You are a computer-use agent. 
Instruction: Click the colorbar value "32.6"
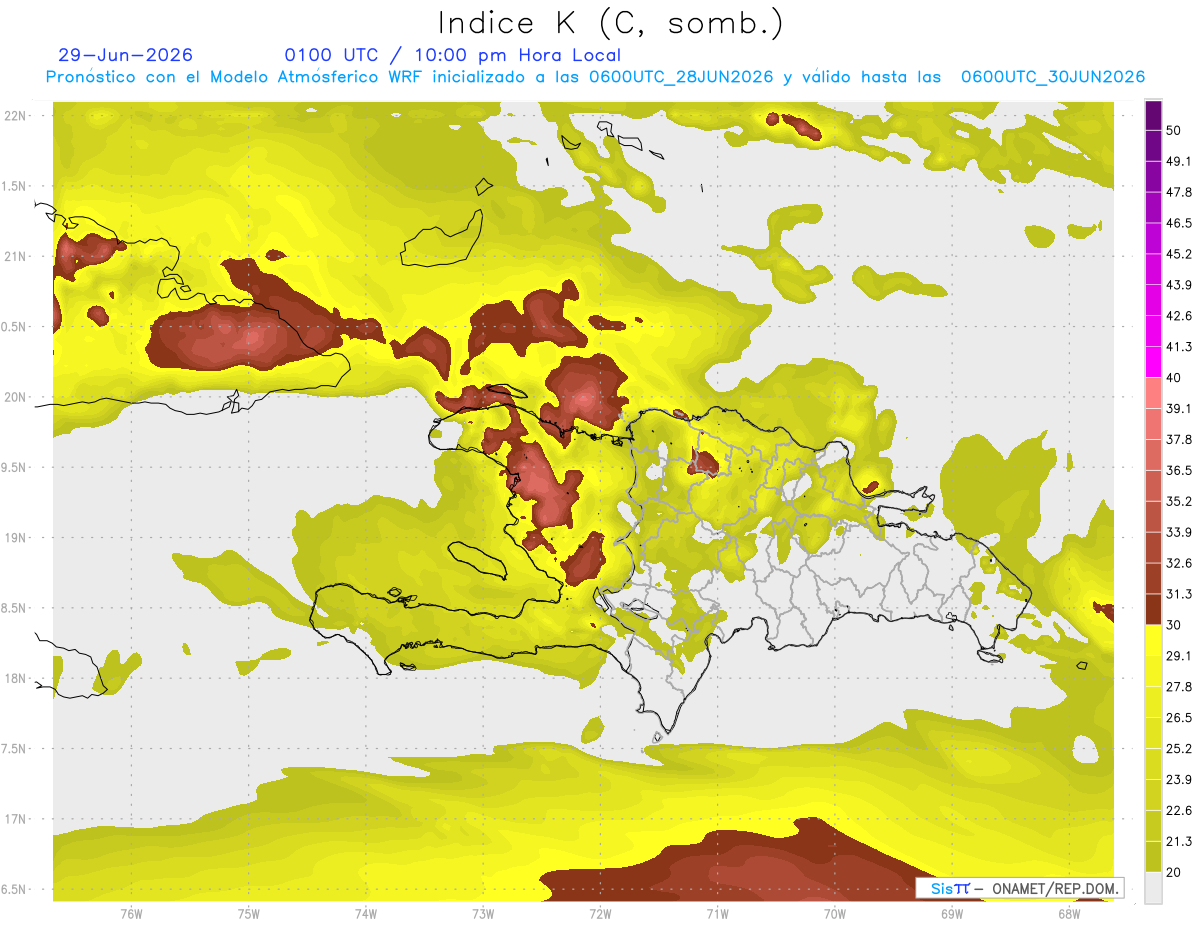[1179, 563]
